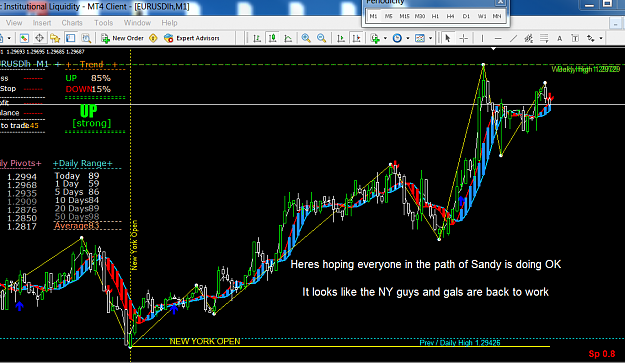The image size is (625, 363).
Task: Select the standard Cursor arrow tool
Action: click(448, 38)
